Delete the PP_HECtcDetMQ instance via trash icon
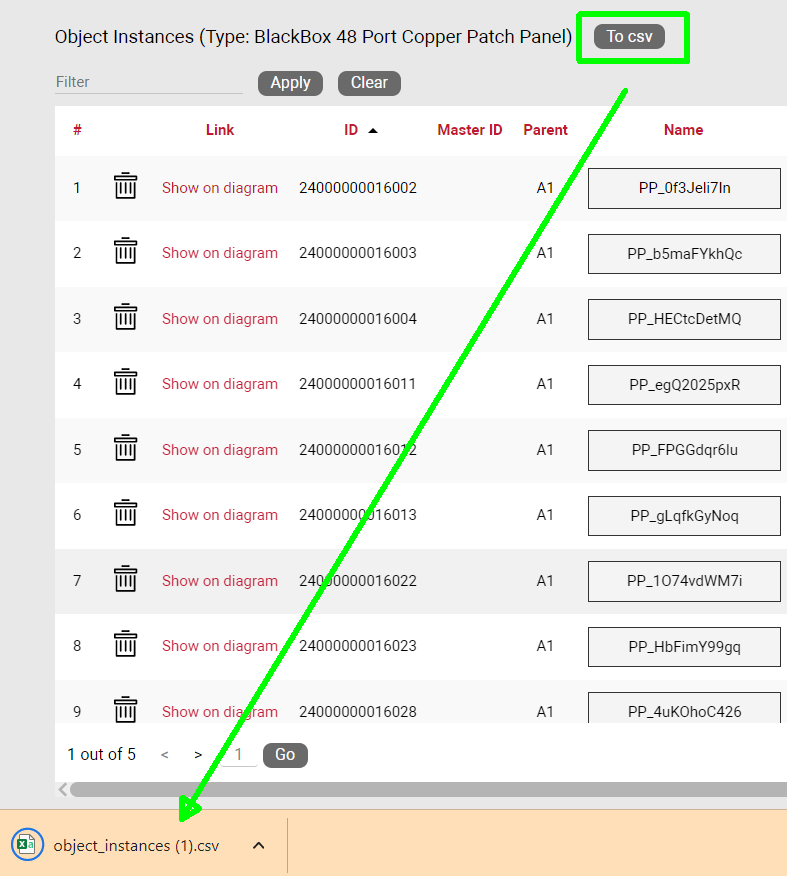Image resolution: width=787 pixels, height=876 pixels. (125, 318)
